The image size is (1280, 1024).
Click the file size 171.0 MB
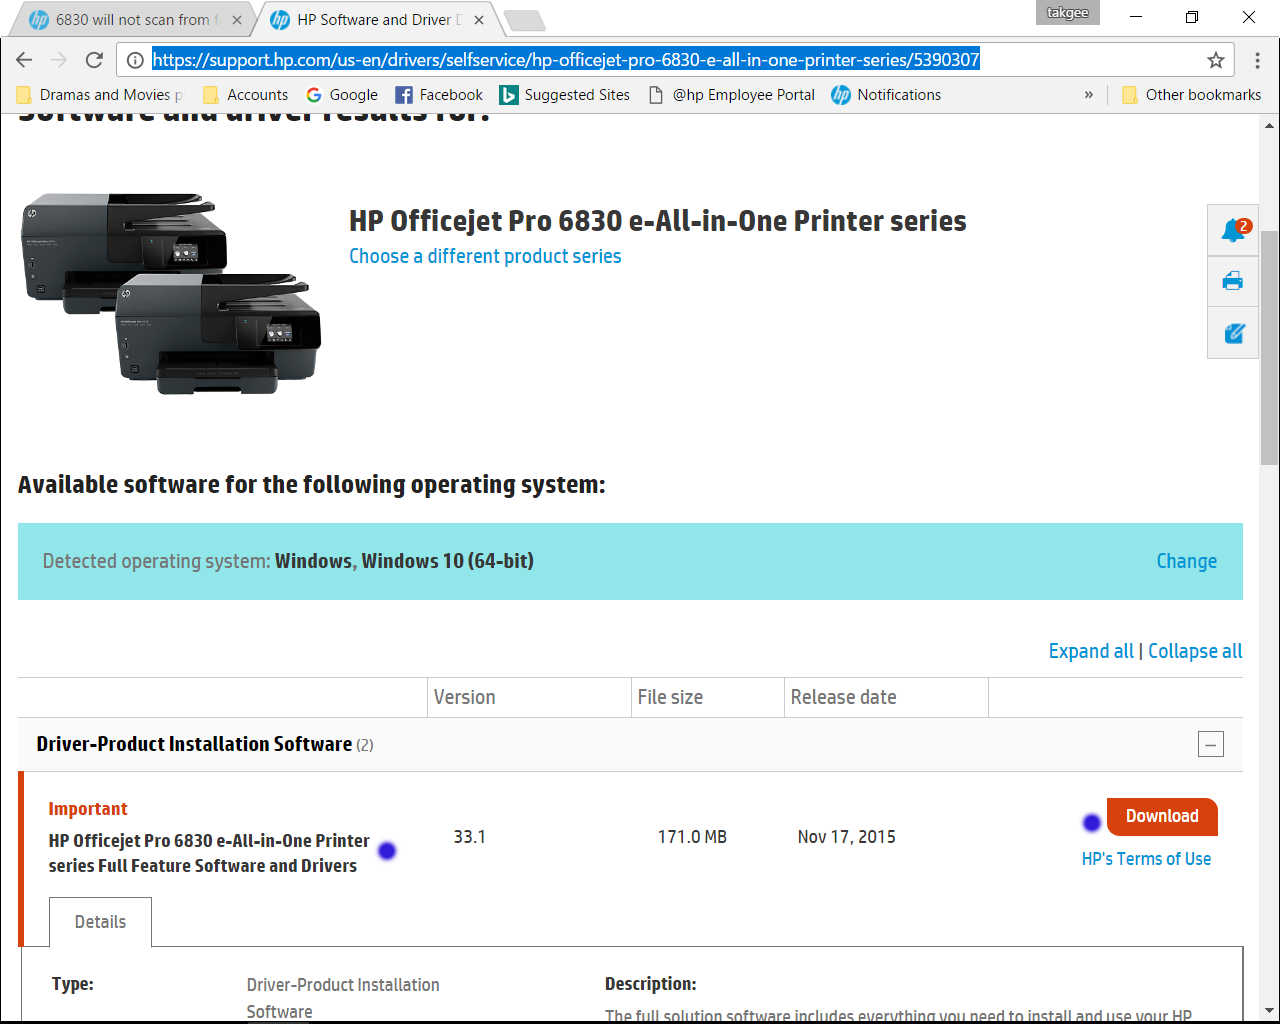(x=692, y=837)
